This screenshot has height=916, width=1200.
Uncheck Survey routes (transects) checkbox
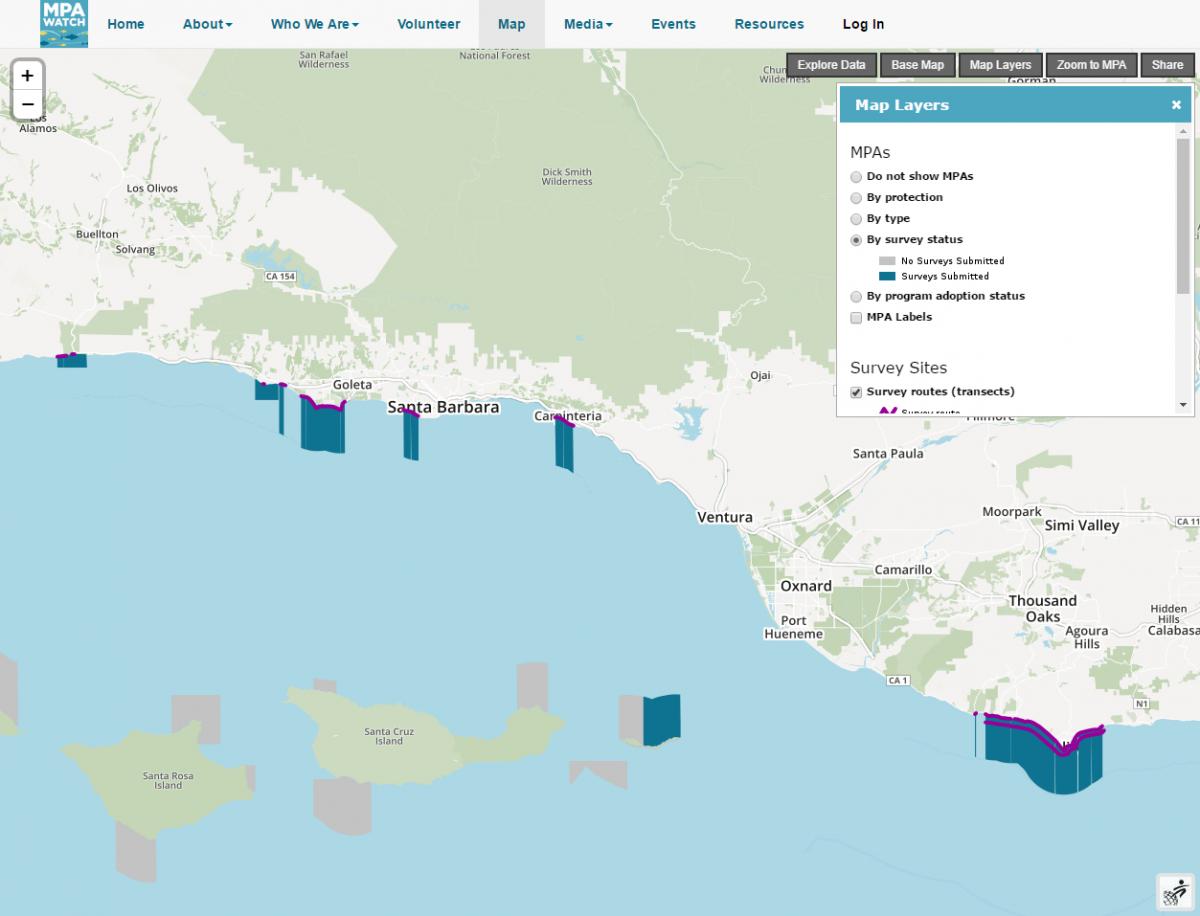856,392
